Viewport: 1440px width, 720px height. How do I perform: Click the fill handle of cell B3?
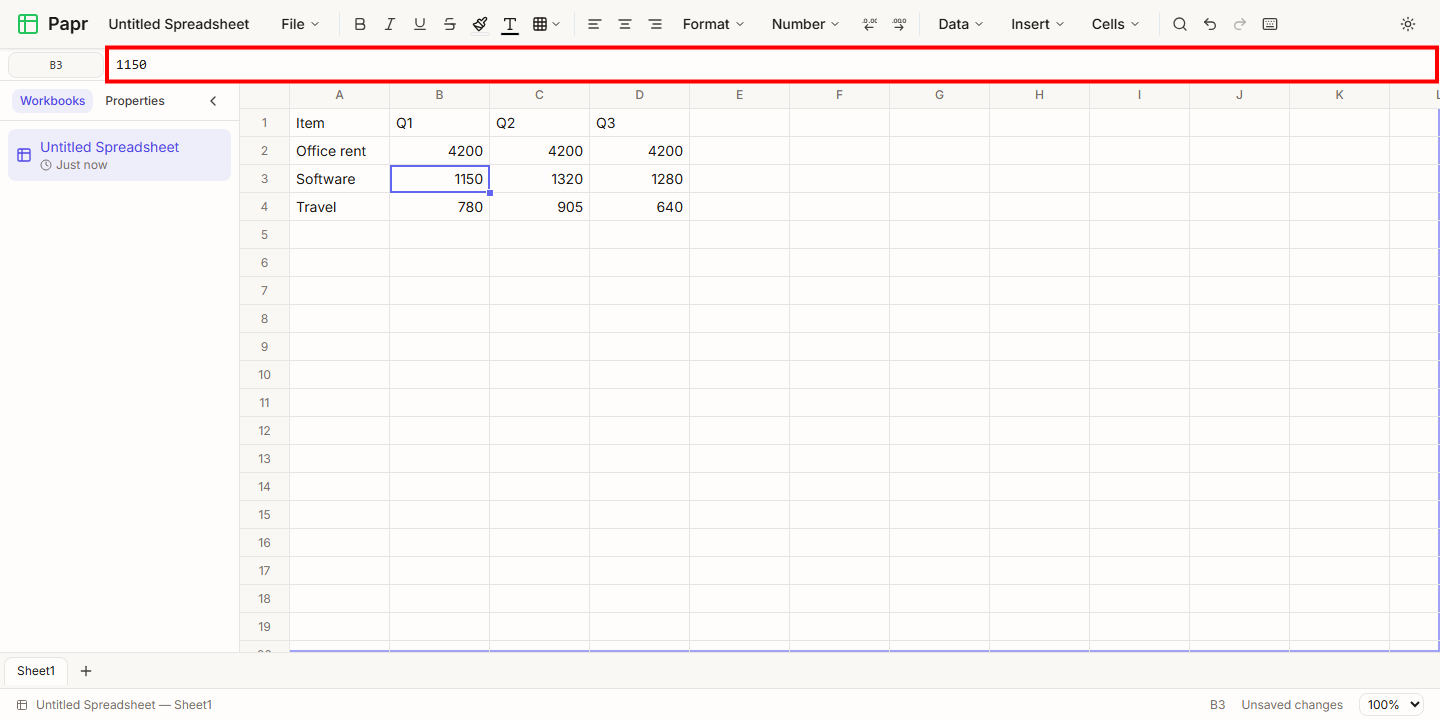490,193
